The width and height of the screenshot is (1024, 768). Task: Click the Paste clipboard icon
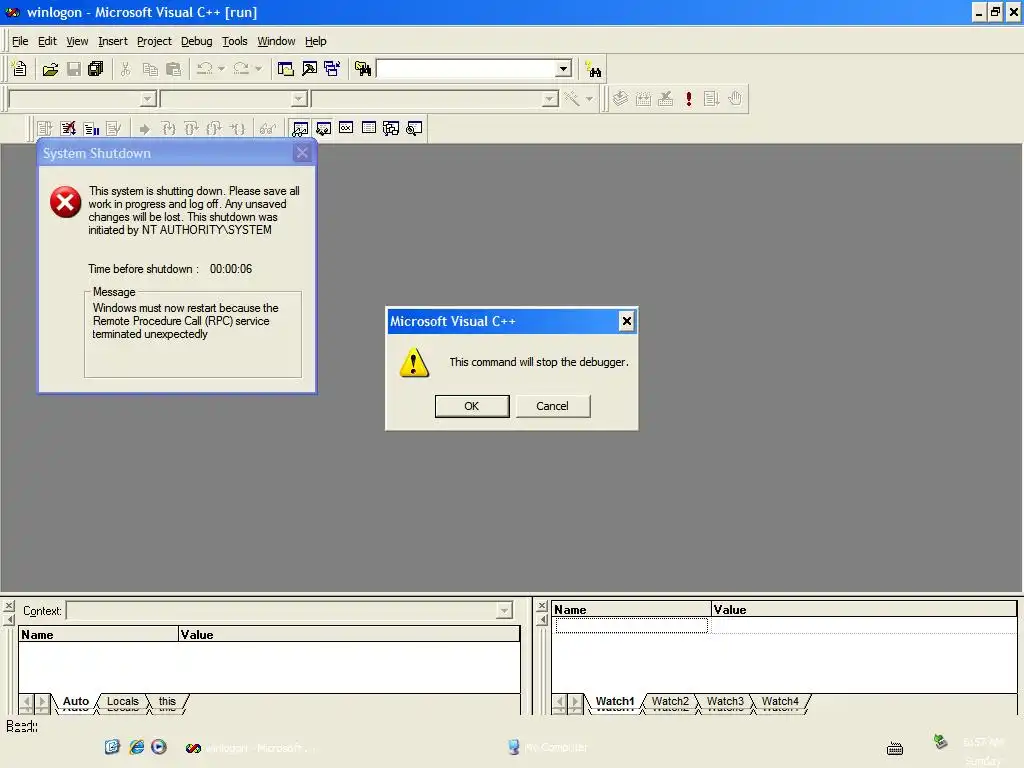173,69
